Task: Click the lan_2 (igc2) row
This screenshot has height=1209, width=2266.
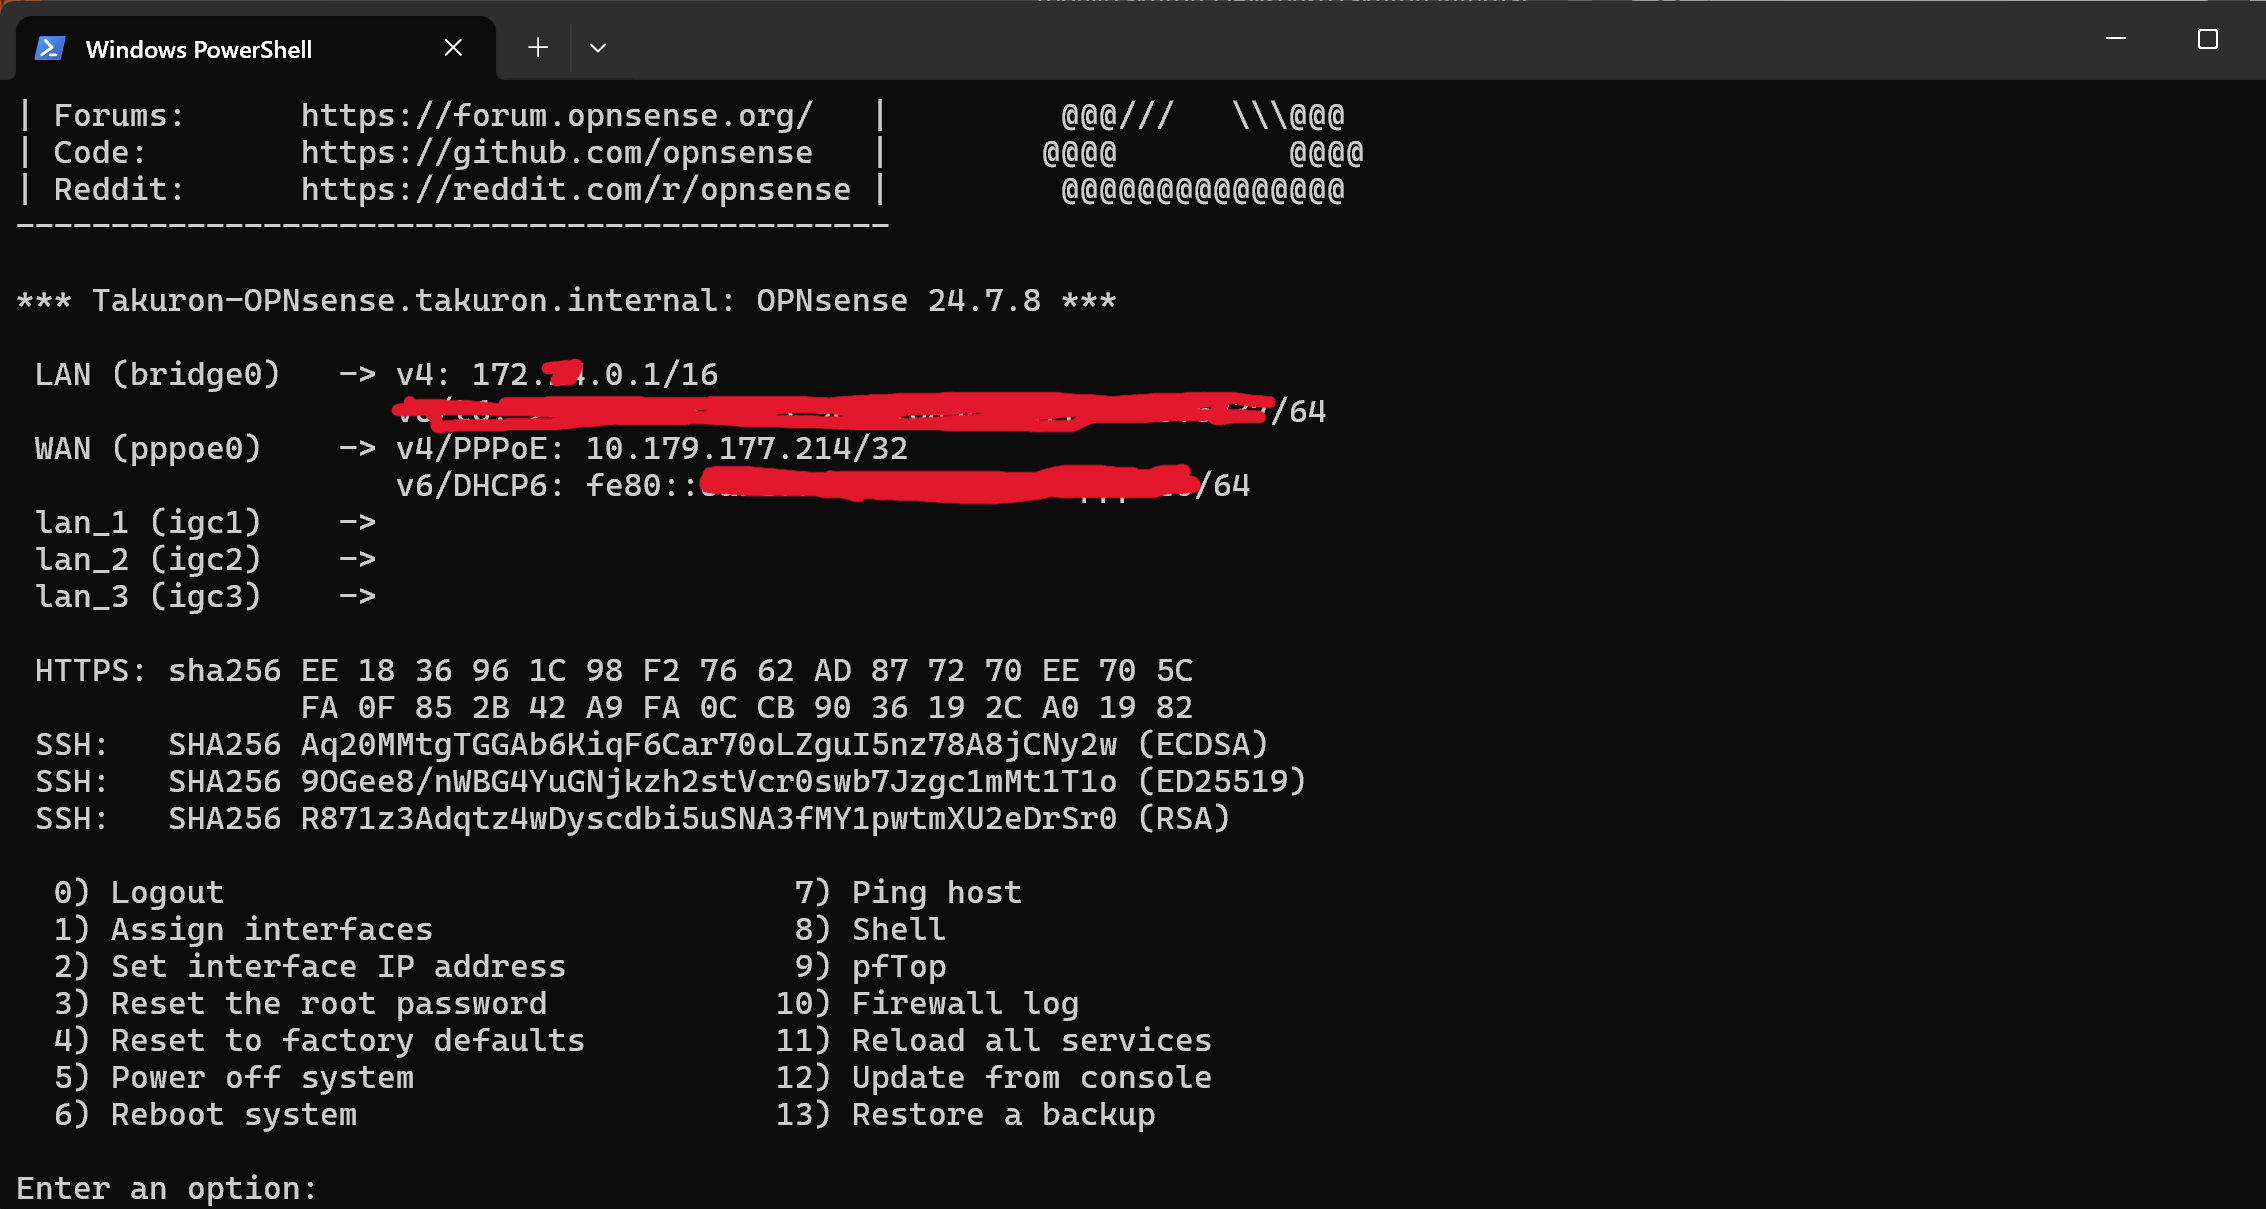Action: (x=205, y=560)
